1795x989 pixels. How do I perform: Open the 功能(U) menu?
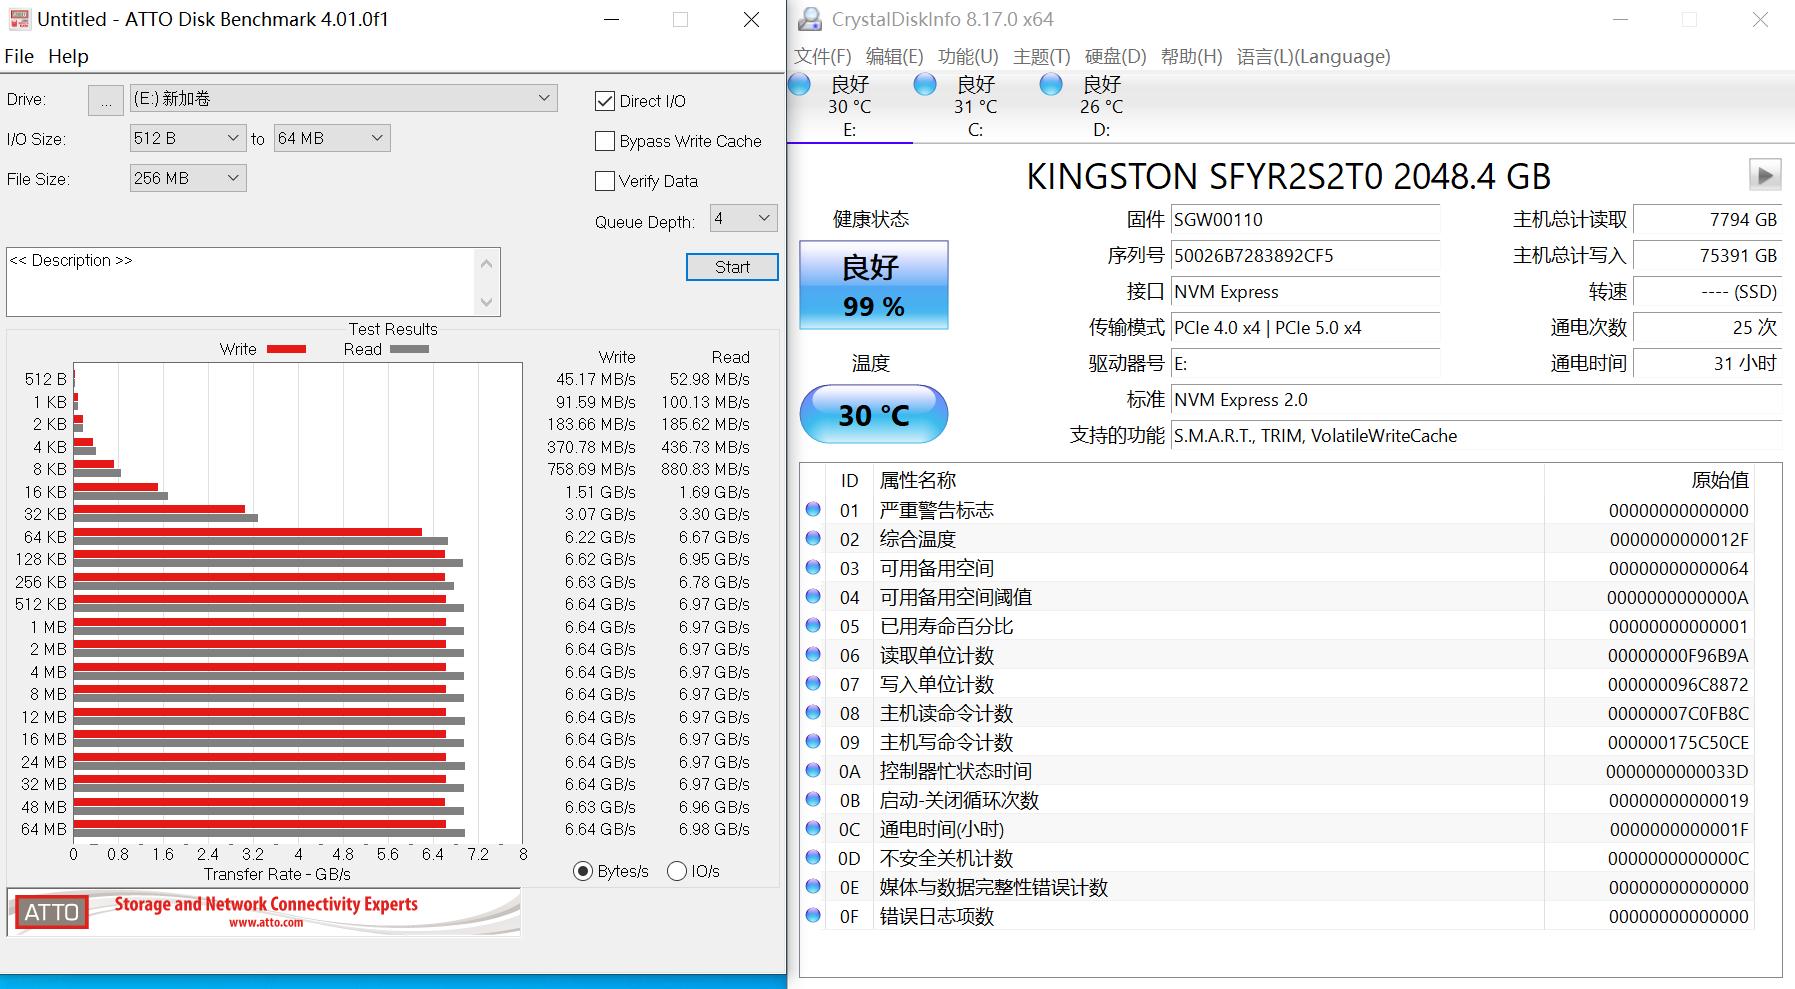968,56
